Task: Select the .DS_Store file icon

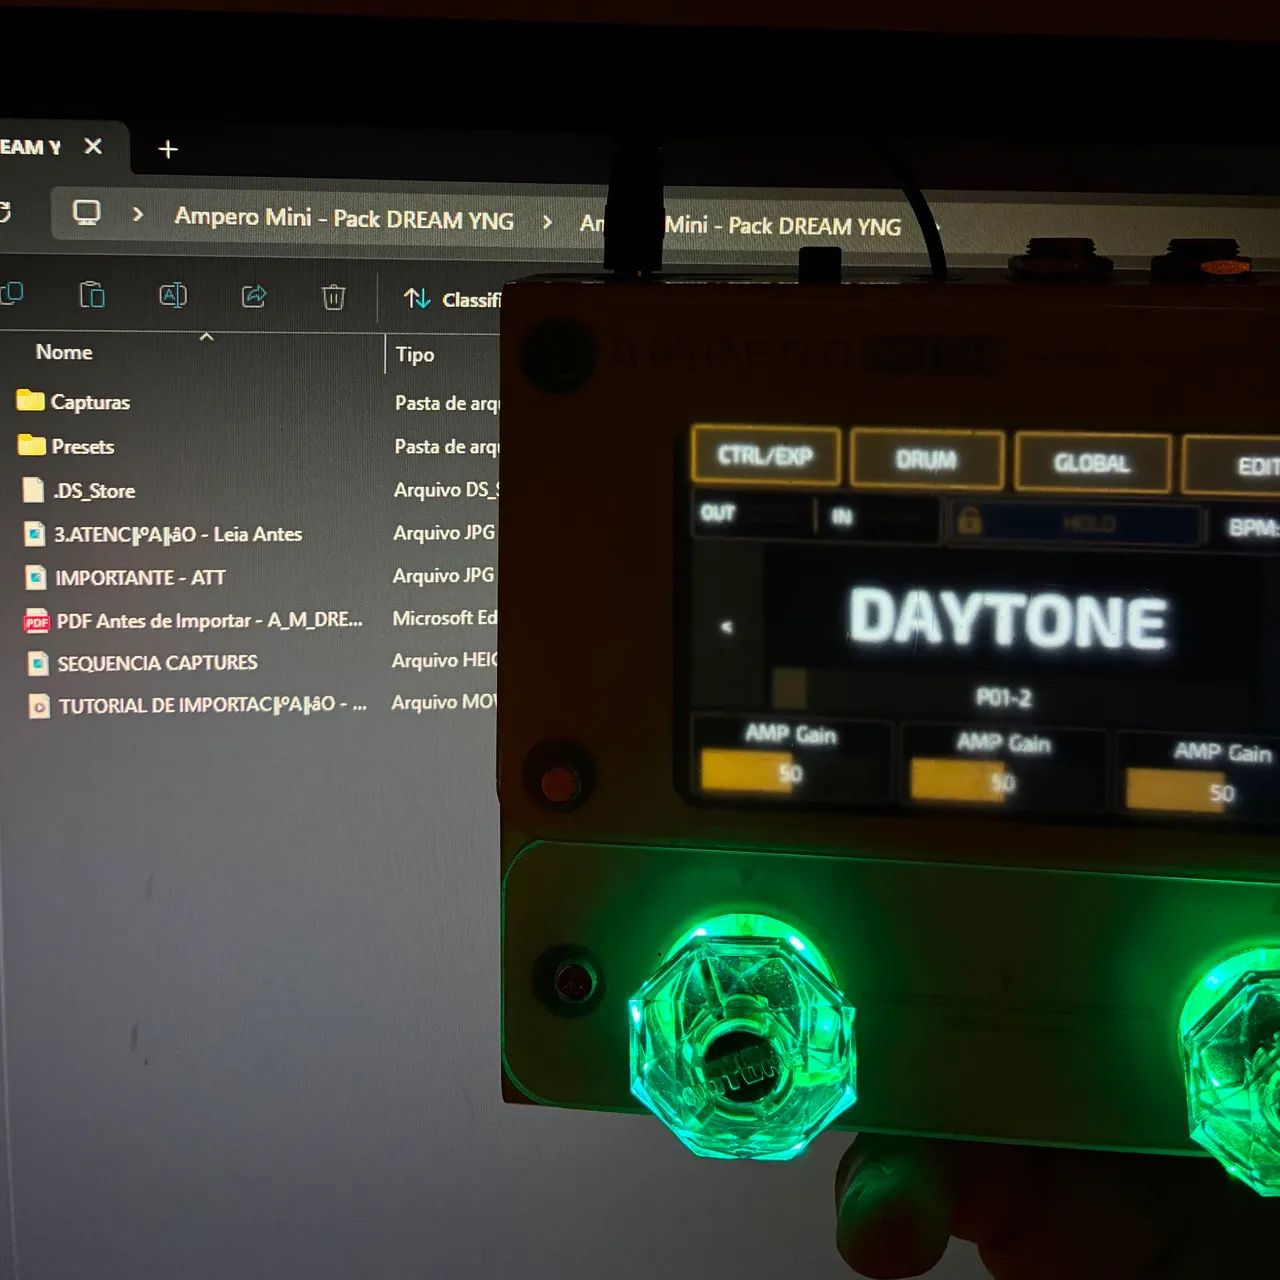Action: click(x=33, y=490)
